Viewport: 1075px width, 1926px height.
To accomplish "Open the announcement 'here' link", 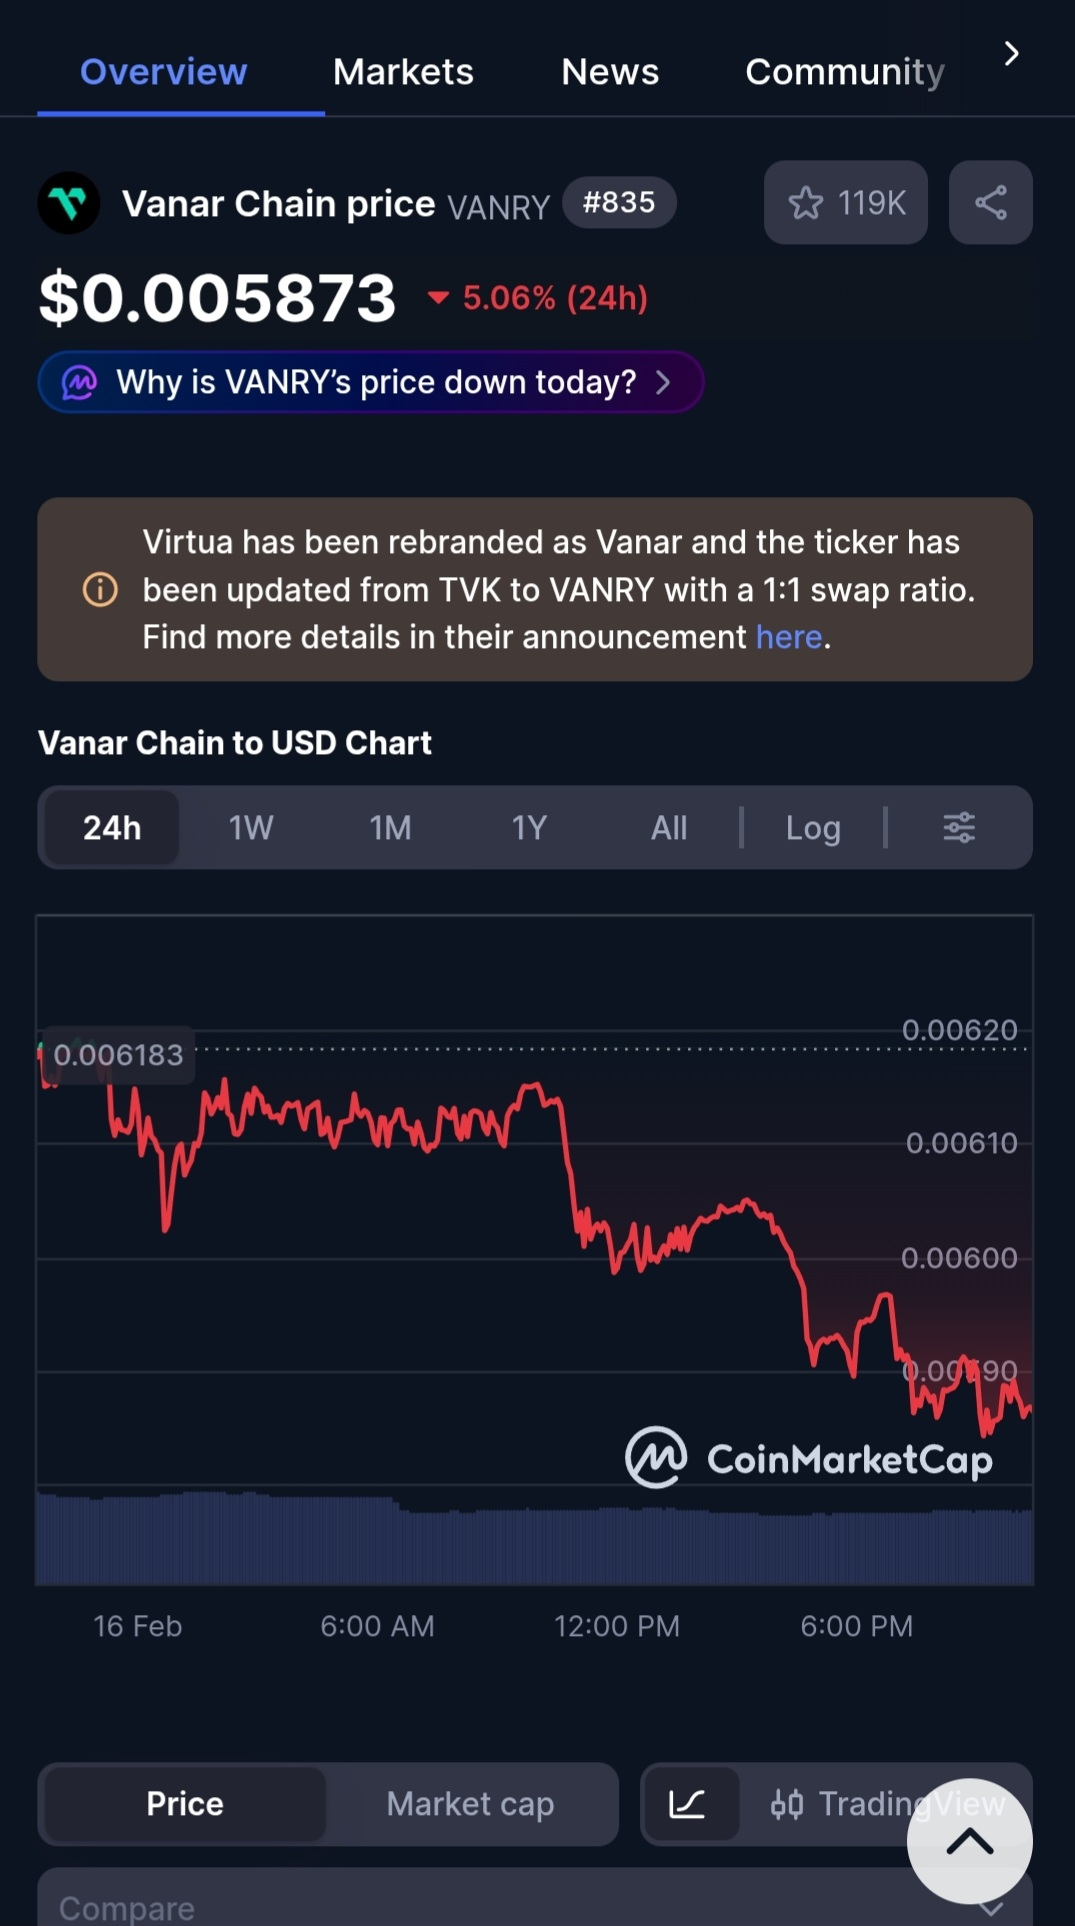I will tap(788, 637).
